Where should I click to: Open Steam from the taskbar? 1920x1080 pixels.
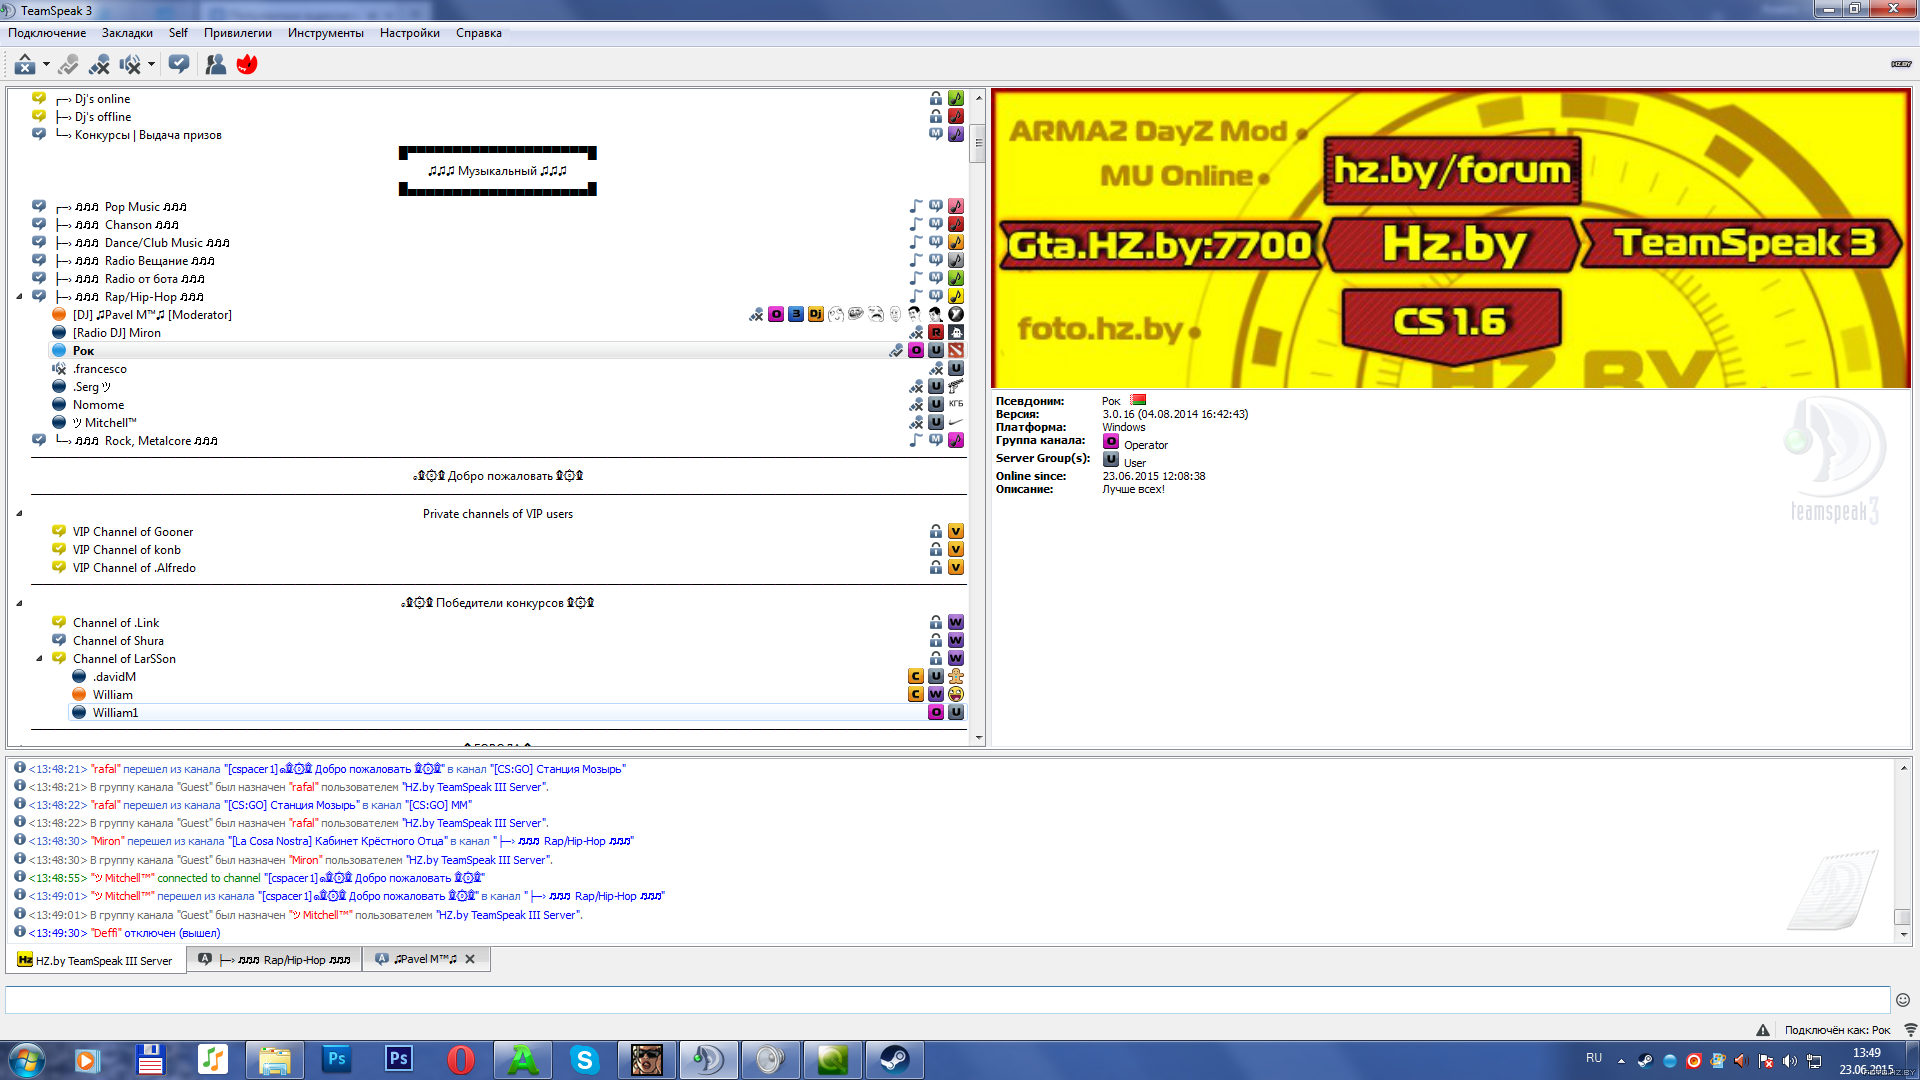(x=895, y=1060)
